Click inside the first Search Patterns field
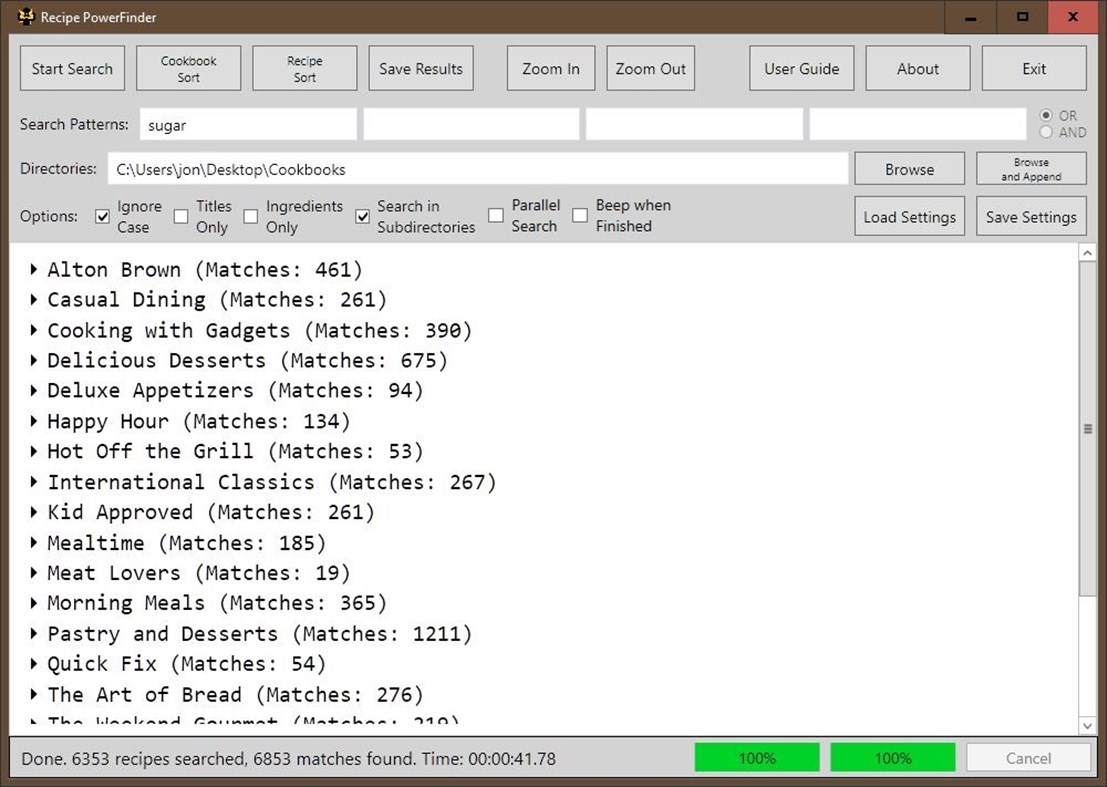The image size is (1107, 787). click(247, 124)
